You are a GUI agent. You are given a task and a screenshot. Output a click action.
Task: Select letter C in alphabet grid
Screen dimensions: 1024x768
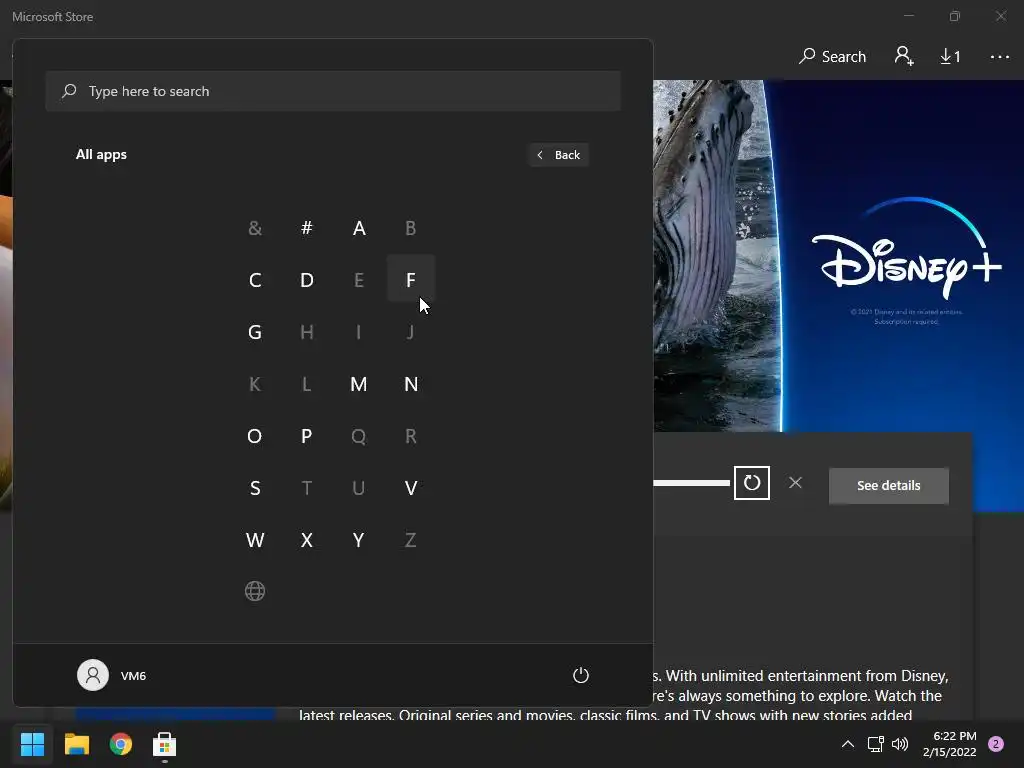click(x=255, y=280)
